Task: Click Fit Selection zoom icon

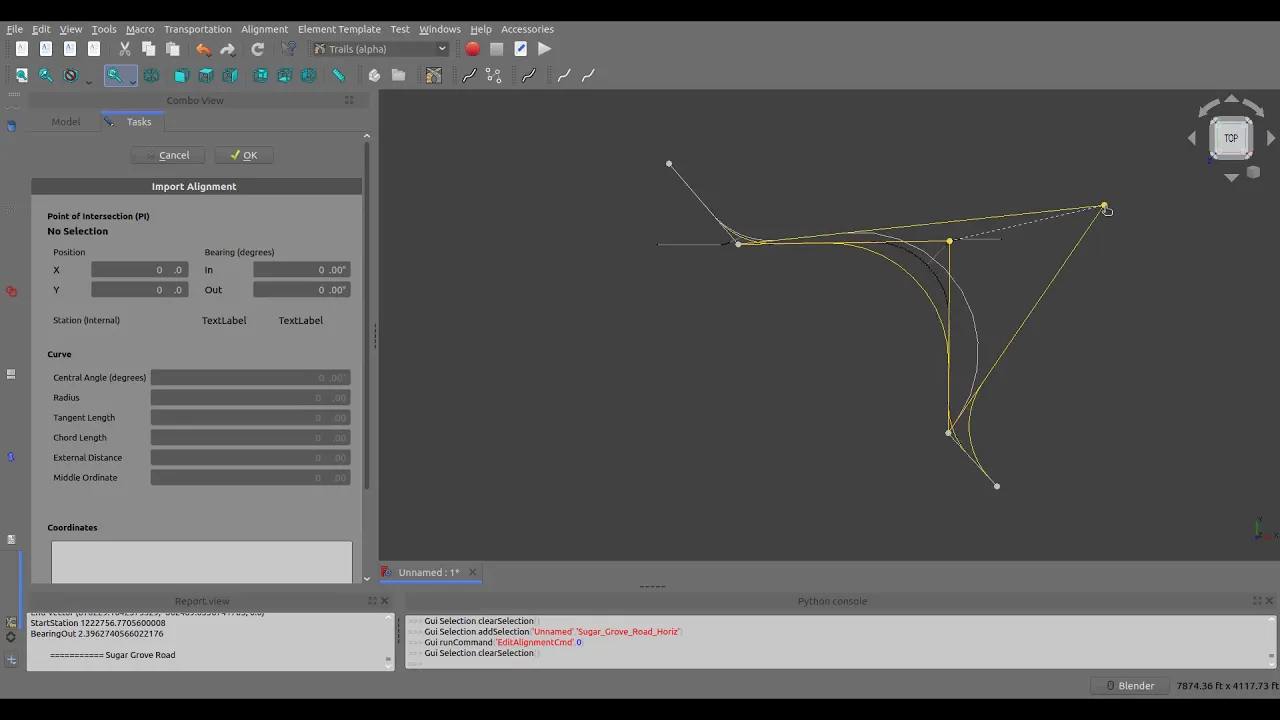Action: [x=45, y=75]
